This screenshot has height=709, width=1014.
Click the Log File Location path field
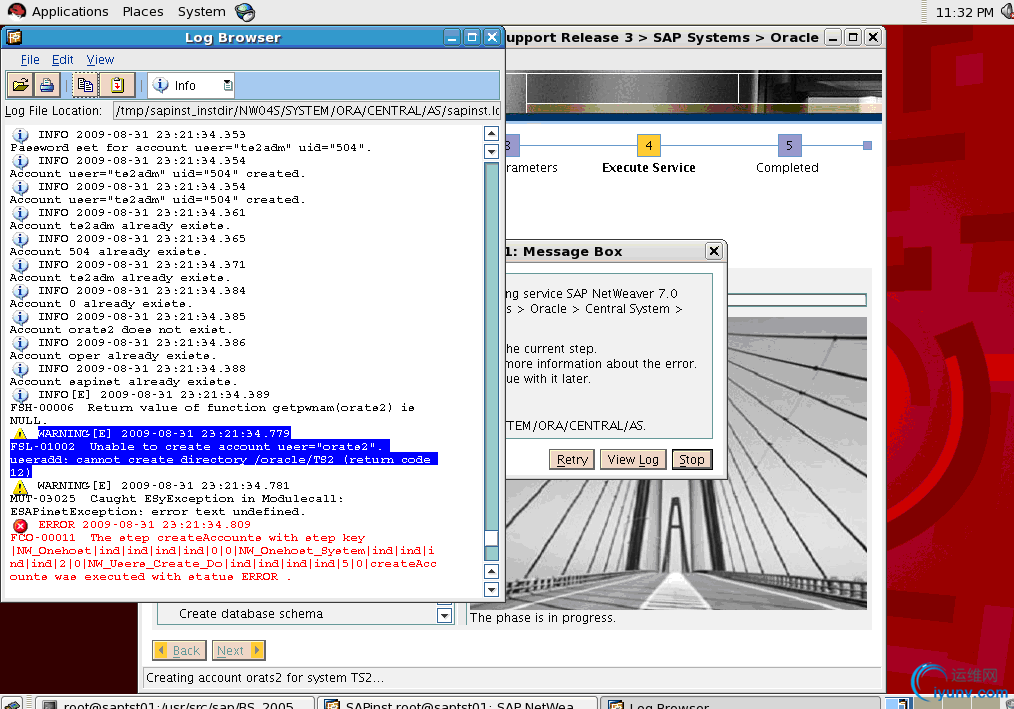tap(307, 111)
